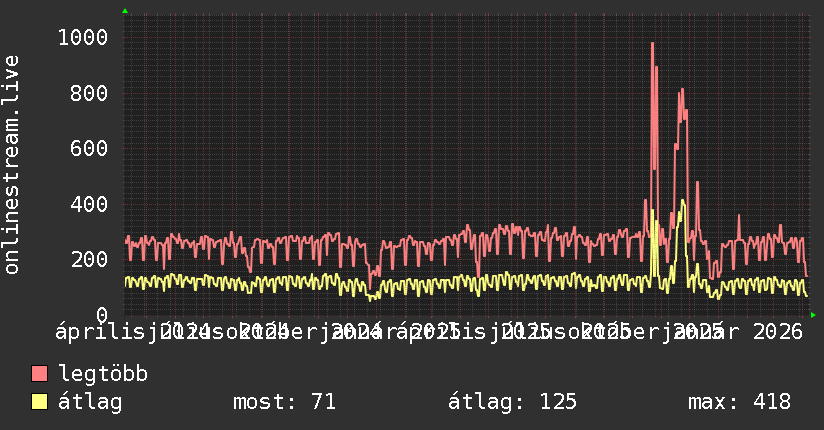Click the 600 y-axis label
This screenshot has width=824, height=430.
89,148
